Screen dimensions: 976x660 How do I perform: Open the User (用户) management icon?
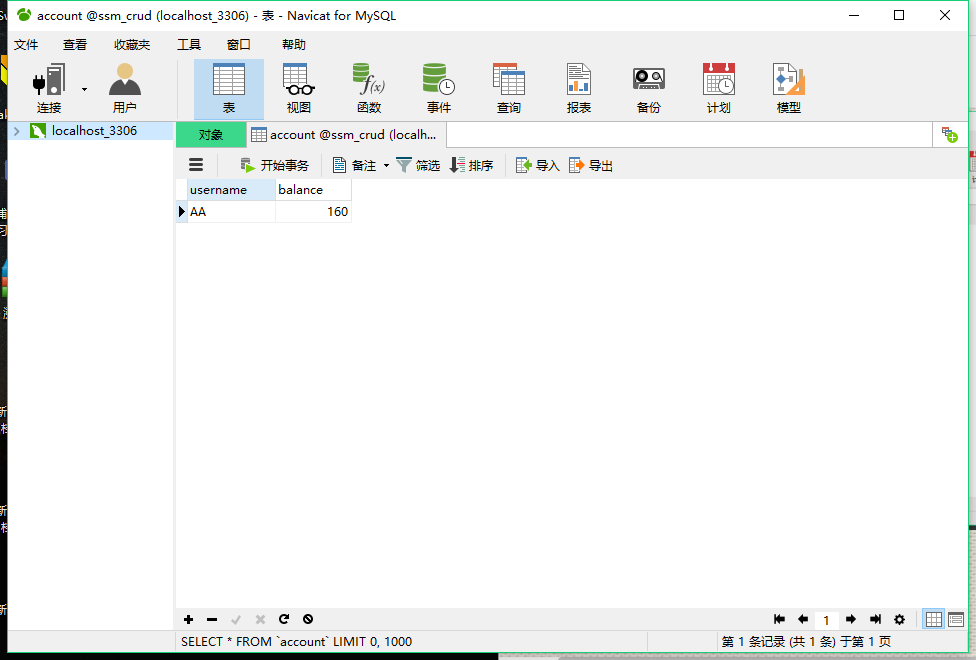pos(124,81)
